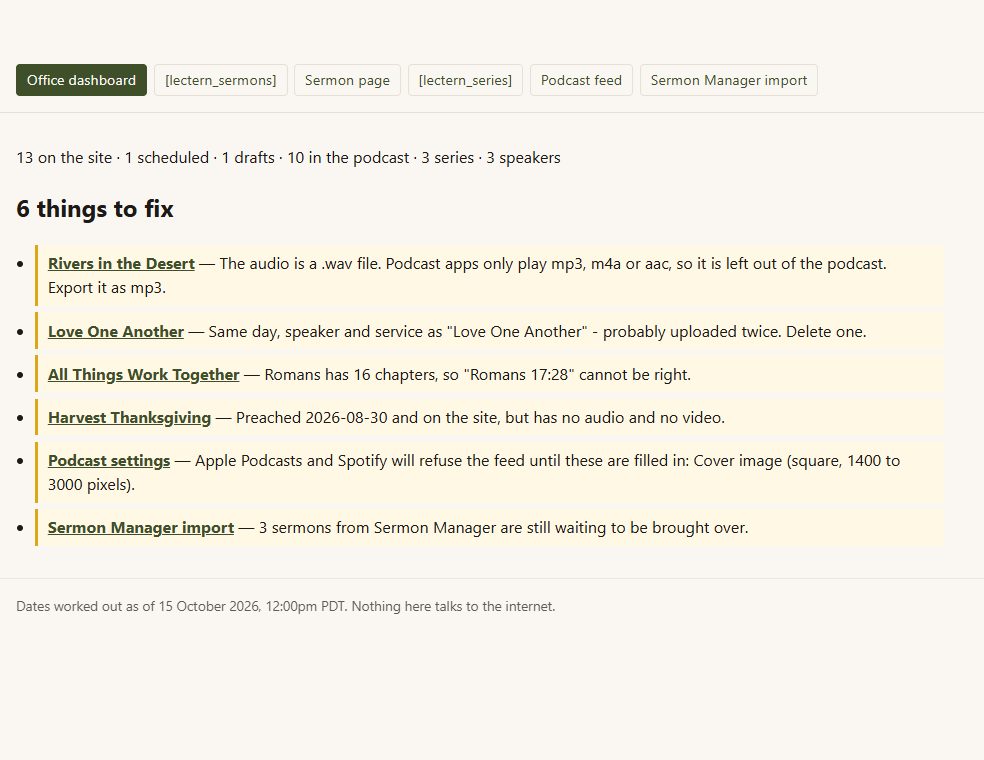The width and height of the screenshot is (984, 760).
Task: Click the "Dates worked out as of" footer note
Action: (286, 606)
